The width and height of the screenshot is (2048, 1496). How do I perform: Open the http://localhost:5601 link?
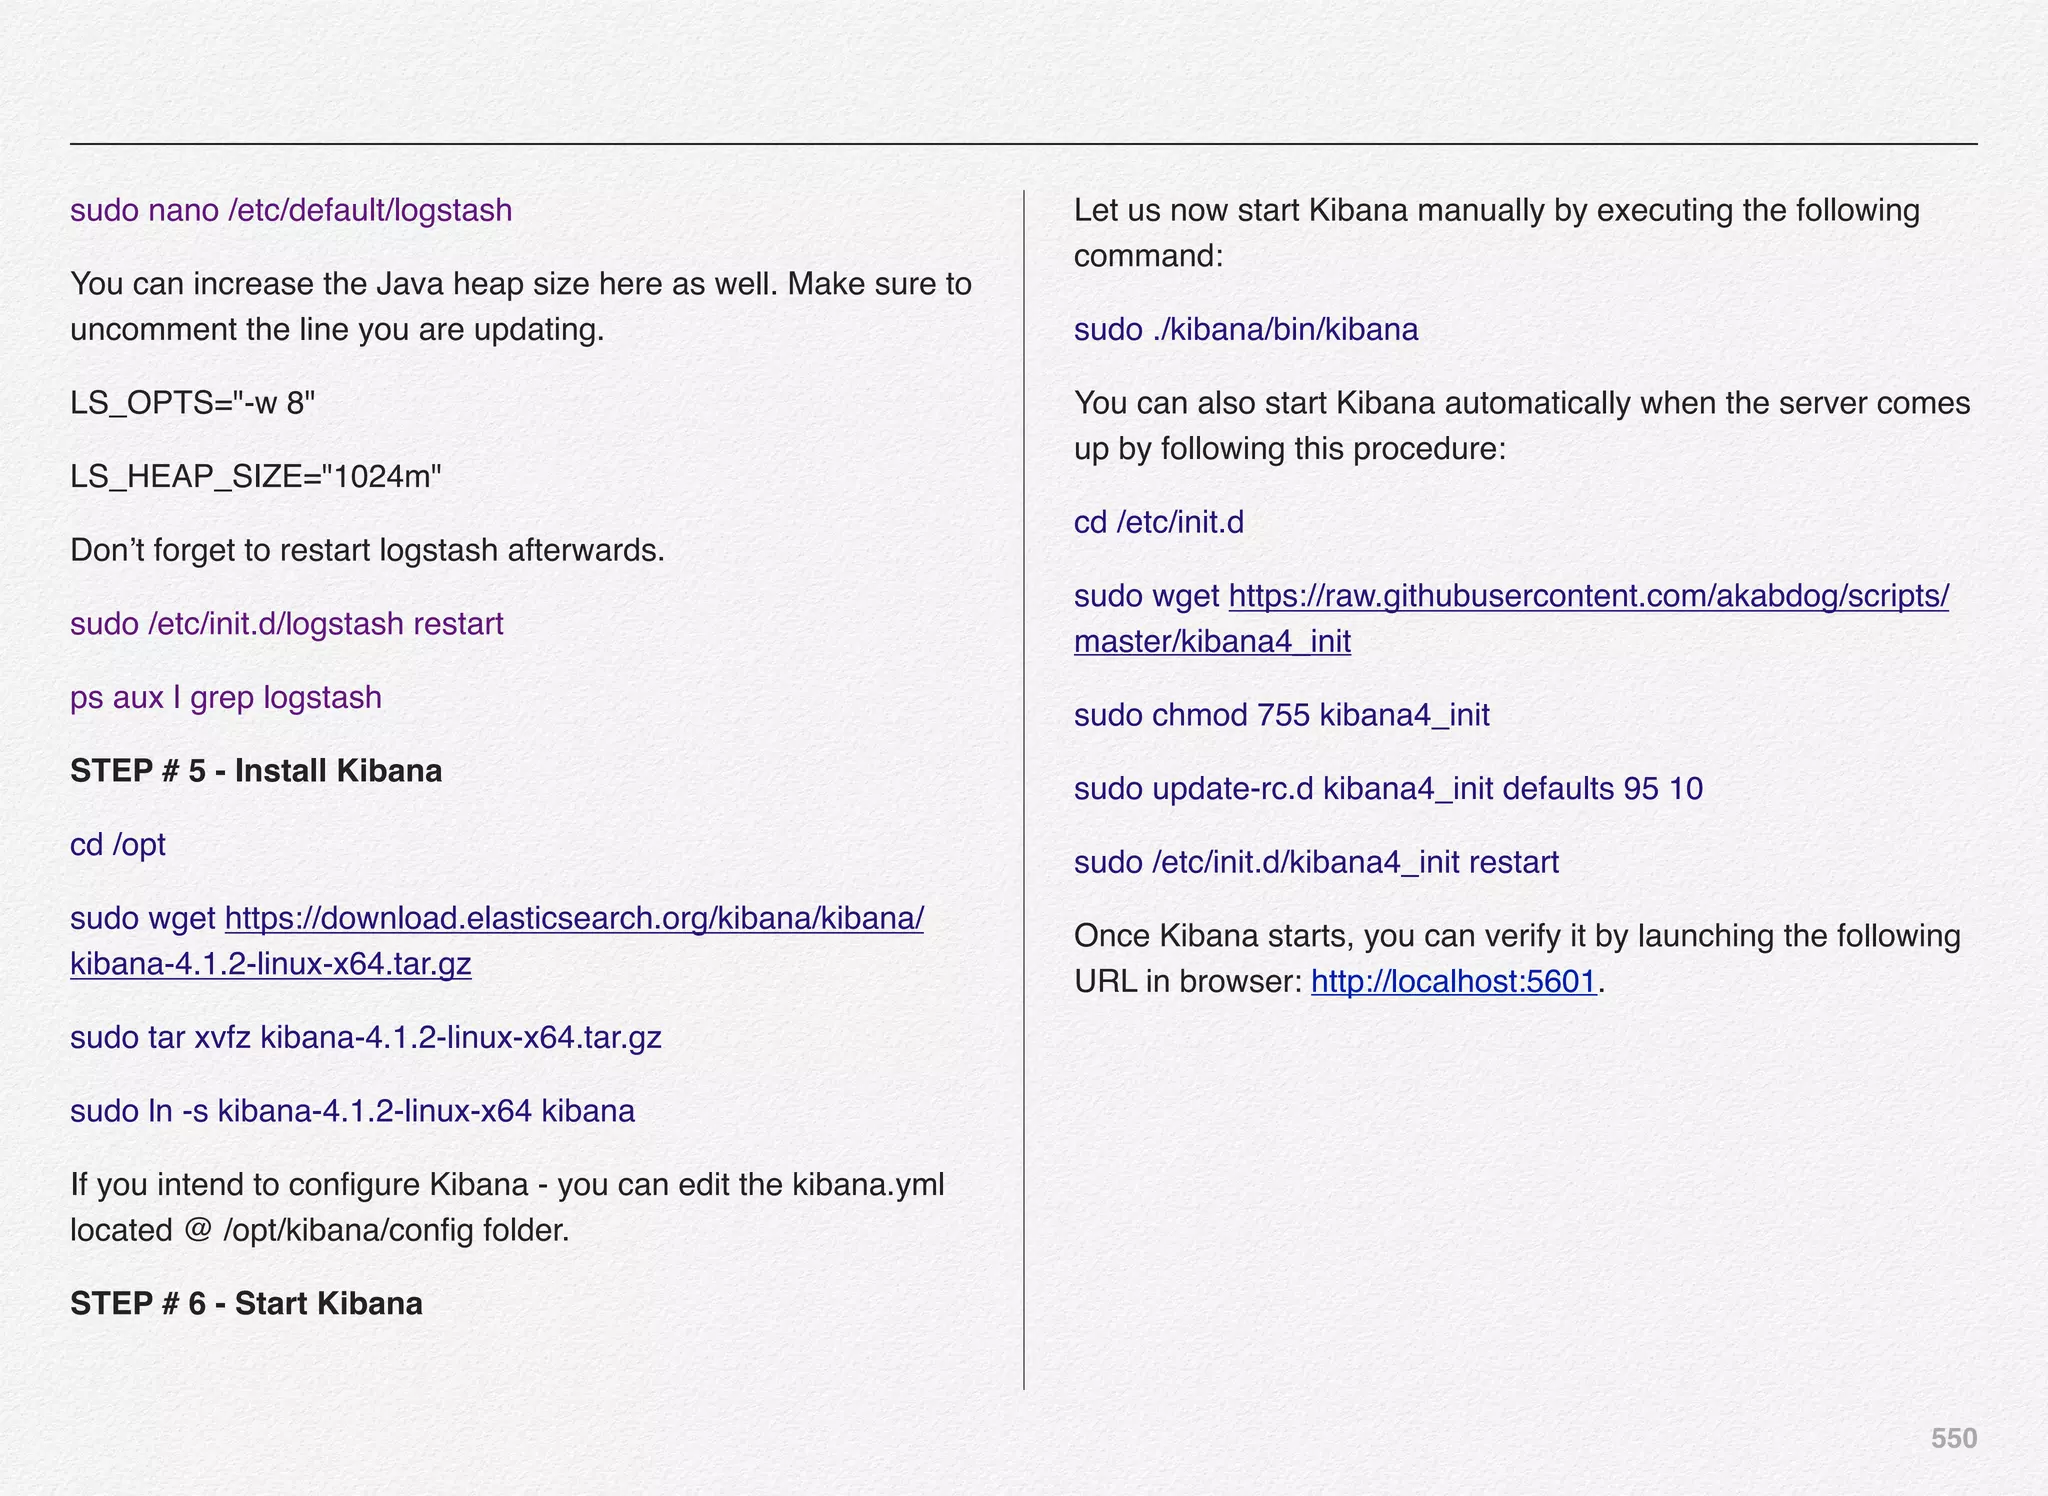click(1453, 982)
